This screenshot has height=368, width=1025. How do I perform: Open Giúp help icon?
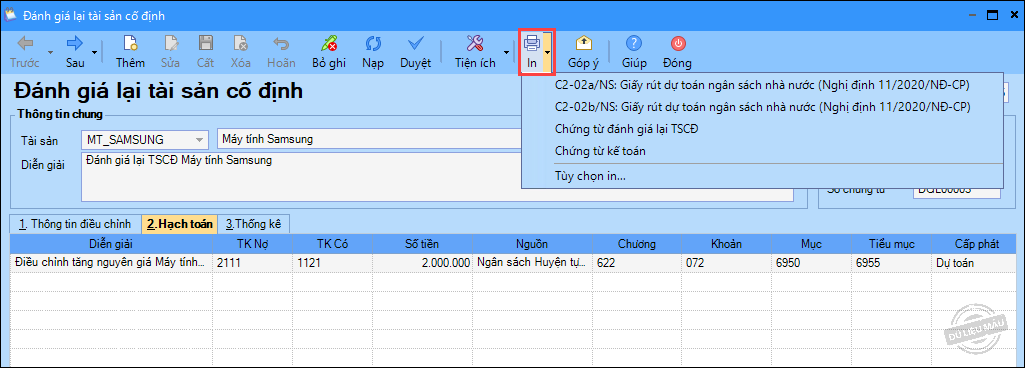point(634,44)
